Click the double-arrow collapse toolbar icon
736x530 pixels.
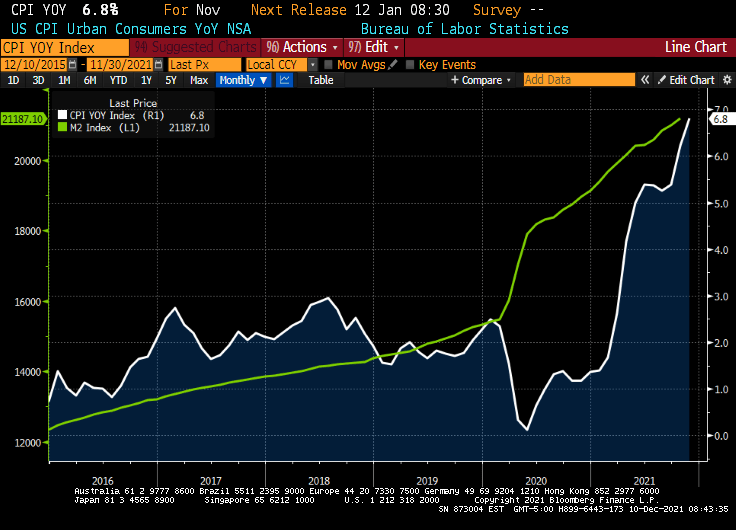tap(643, 80)
